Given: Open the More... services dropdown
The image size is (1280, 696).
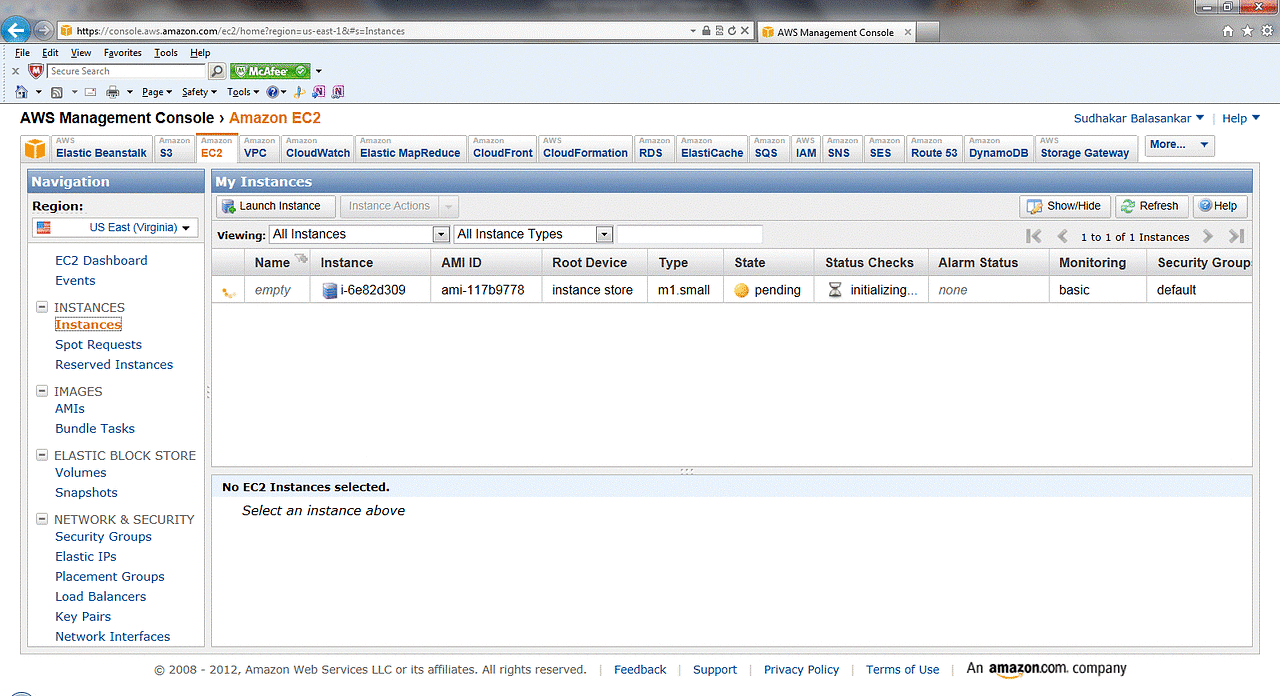Looking at the screenshot, I should [x=1179, y=145].
